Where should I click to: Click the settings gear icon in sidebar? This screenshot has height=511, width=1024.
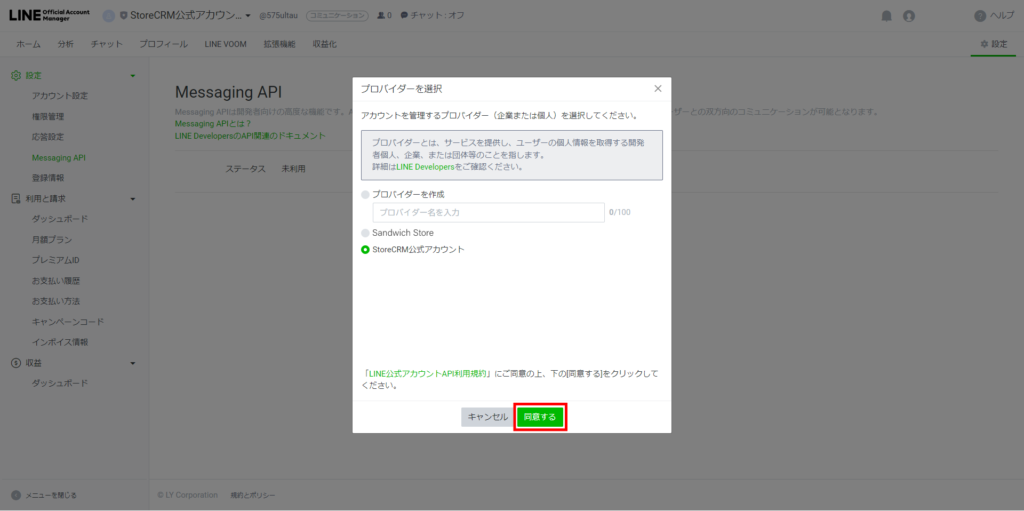pyautogui.click(x=16, y=76)
